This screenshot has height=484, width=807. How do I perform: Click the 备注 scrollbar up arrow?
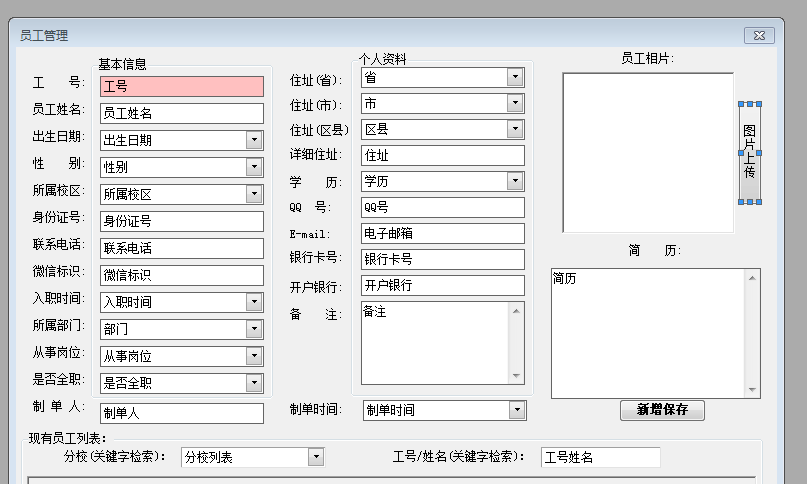click(516, 310)
